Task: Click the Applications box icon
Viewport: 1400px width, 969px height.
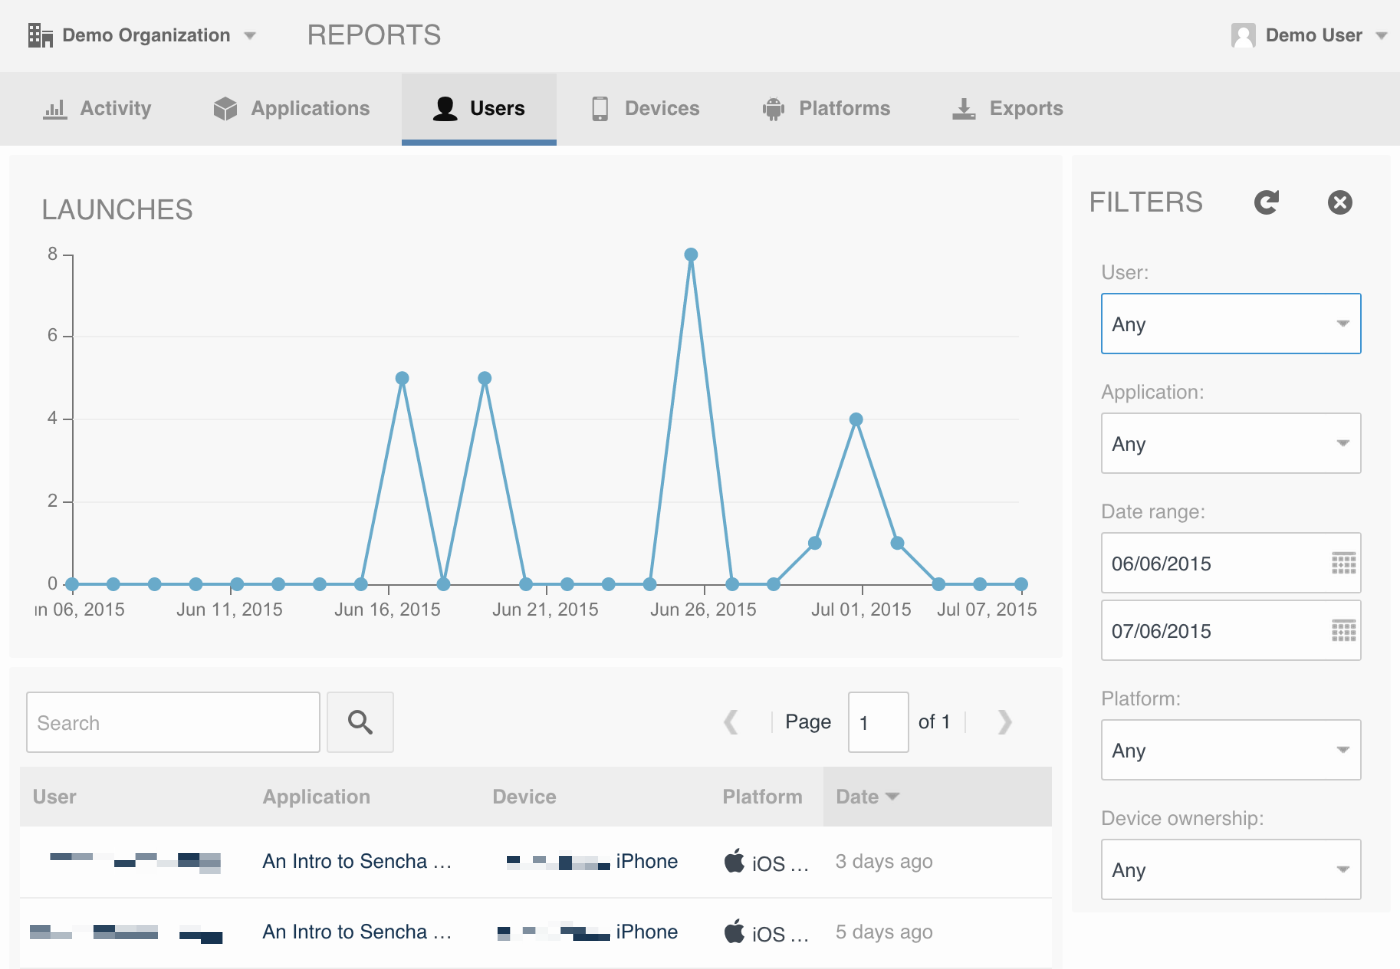Action: click(x=226, y=108)
